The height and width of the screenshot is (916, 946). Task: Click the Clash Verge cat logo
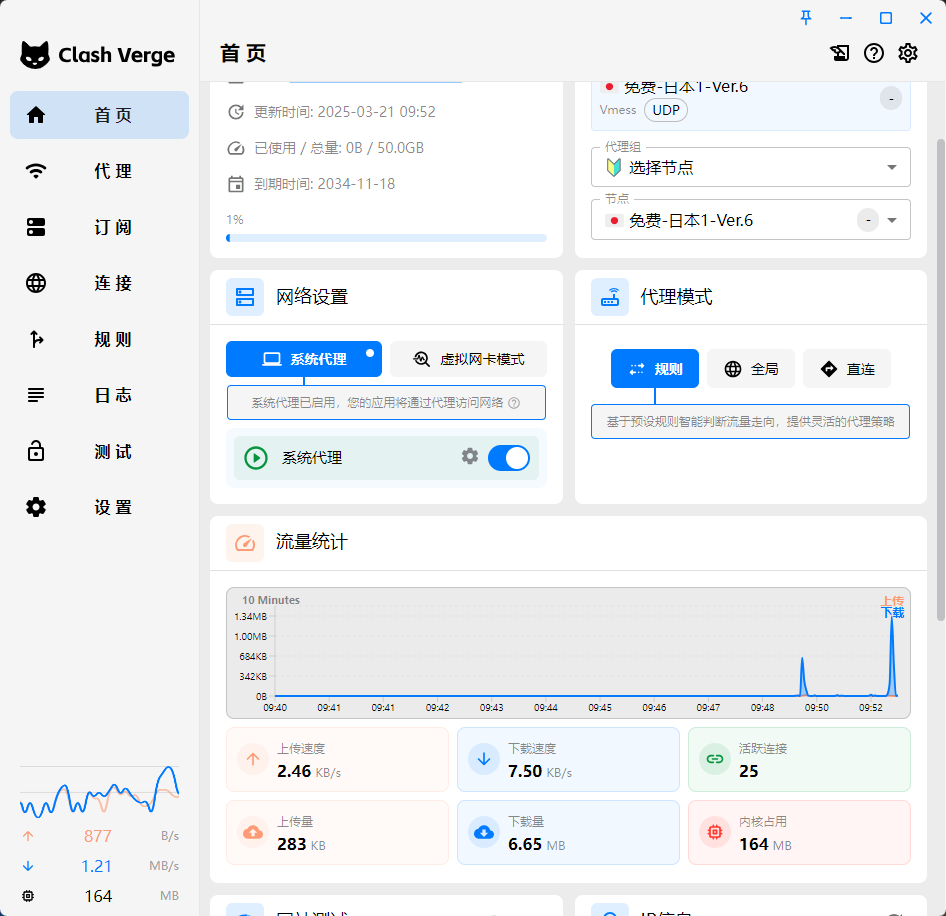coord(35,55)
